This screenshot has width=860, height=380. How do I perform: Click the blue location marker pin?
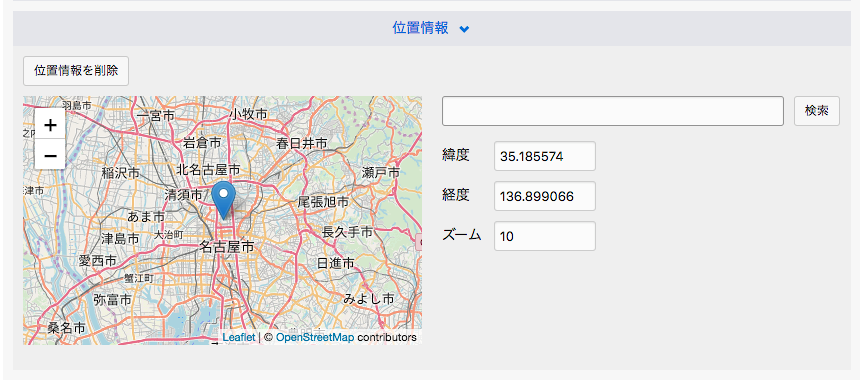pos(223,201)
